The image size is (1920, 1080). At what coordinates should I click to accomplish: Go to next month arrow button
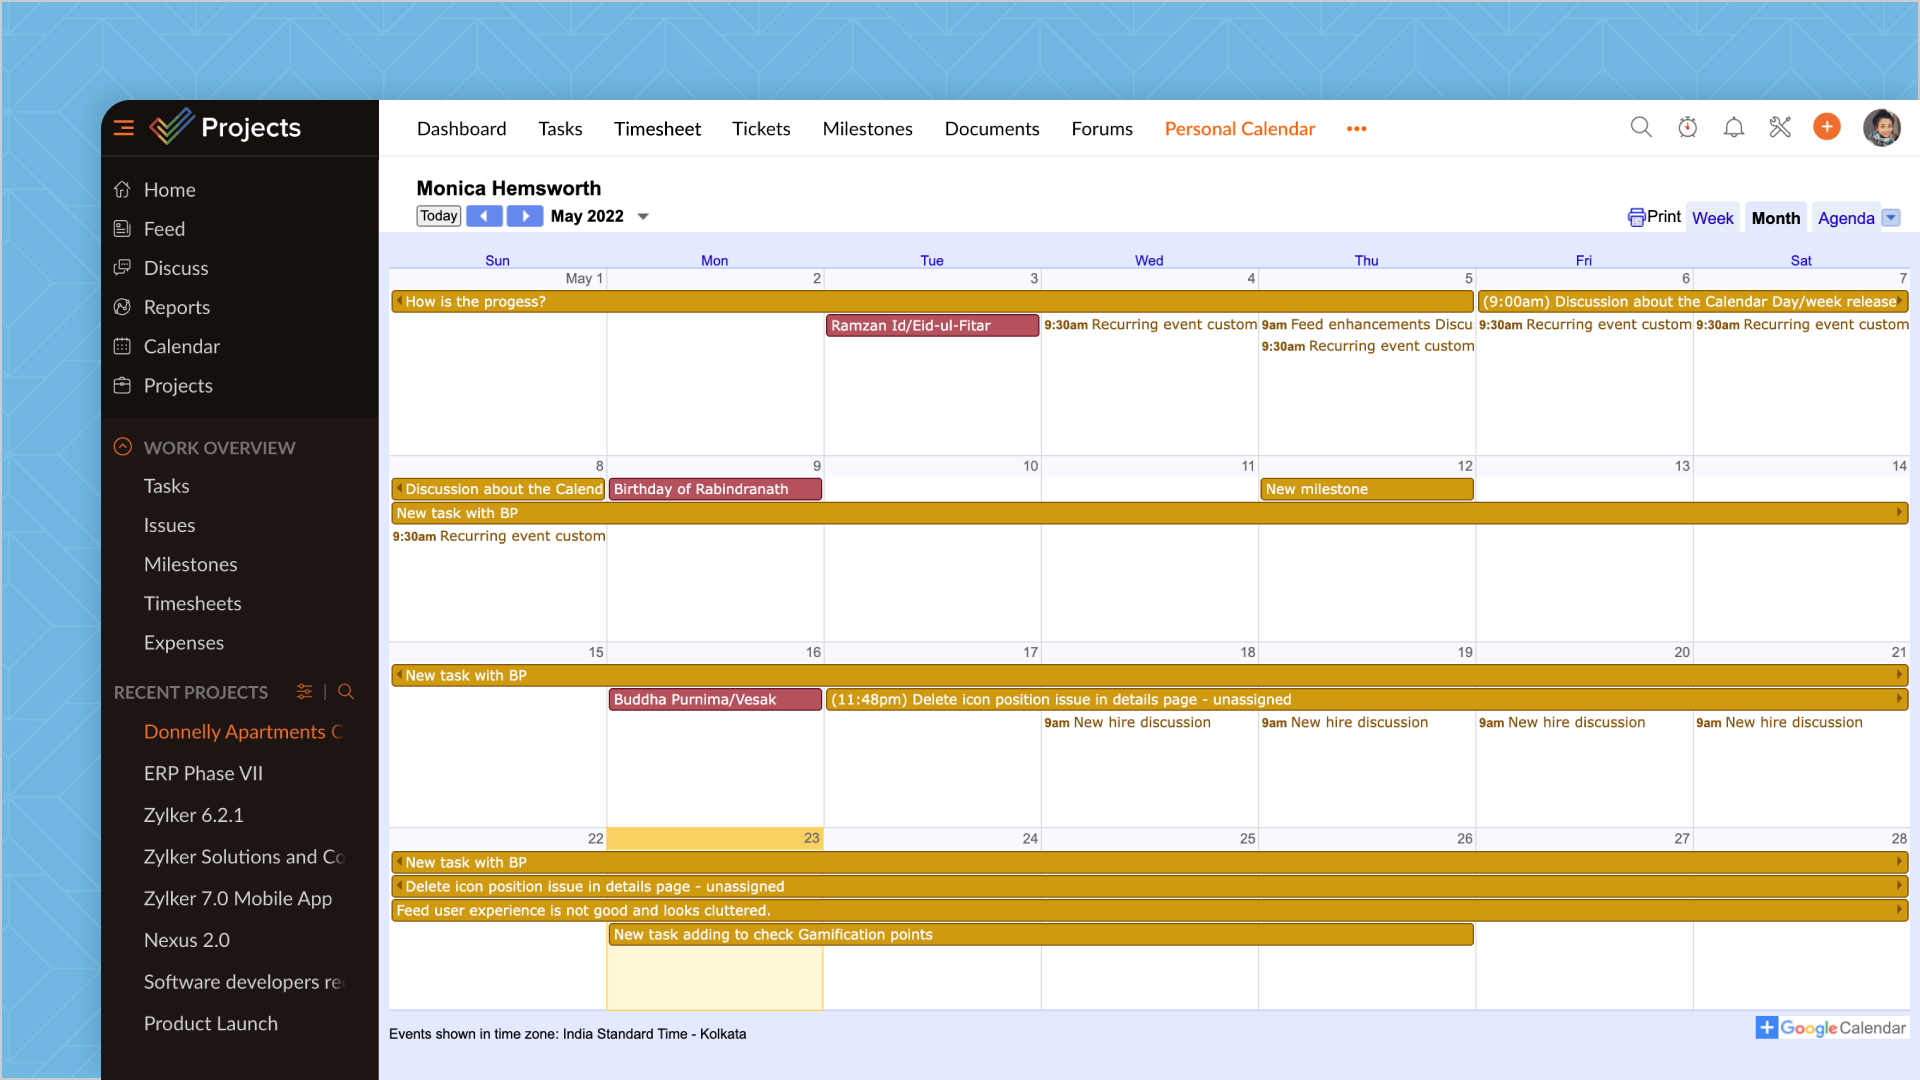coord(525,216)
